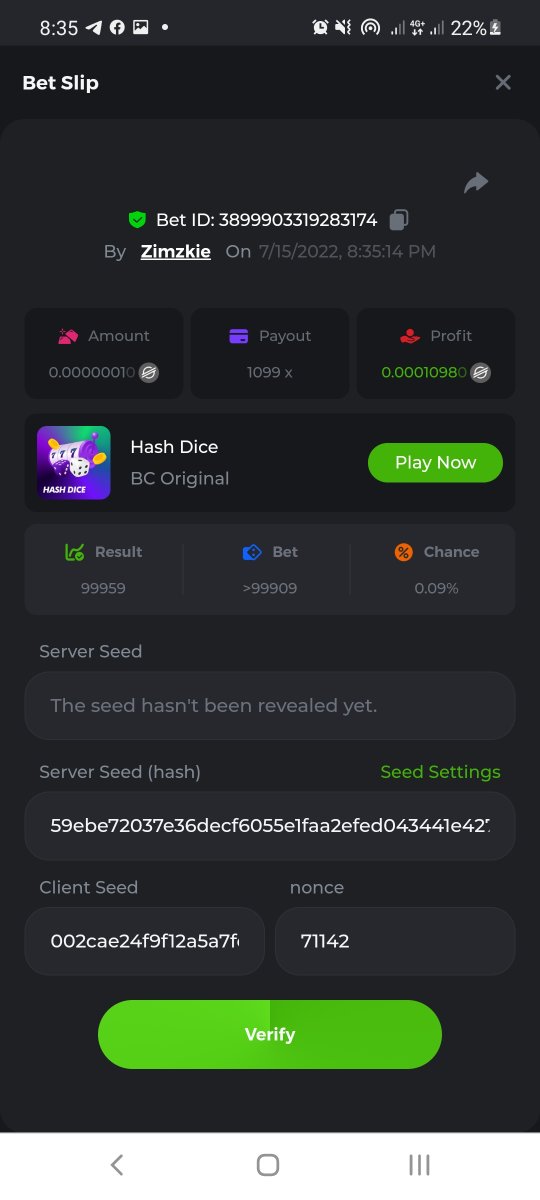540x1200 pixels.
Task: Copy the Bet ID with copy icon
Action: click(x=399, y=219)
